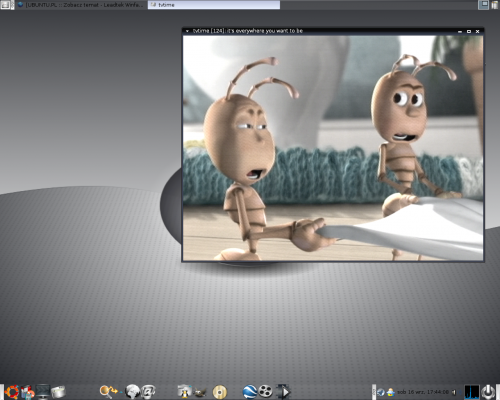Viewport: 500px width, 400px height.
Task: Open the golden CD disc player icon
Action: 220,392
